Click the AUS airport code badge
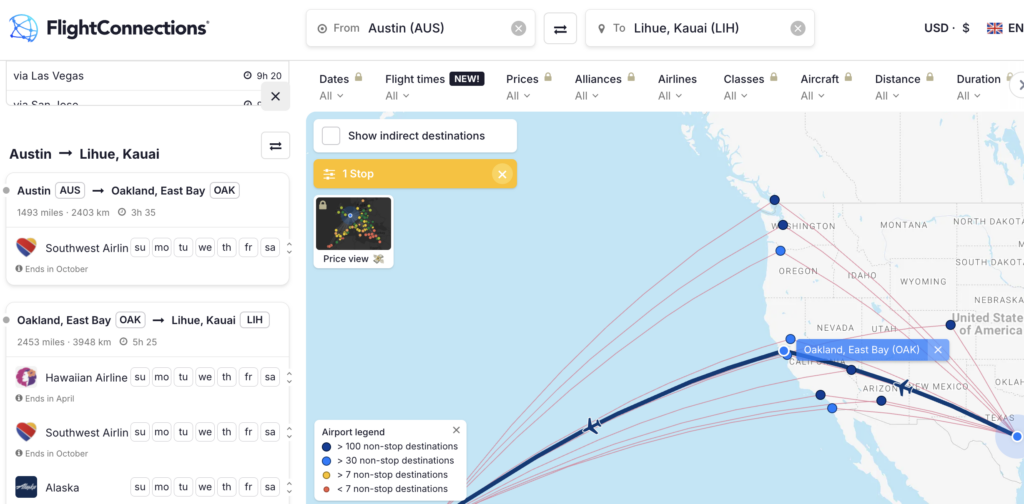1024x504 pixels. click(70, 191)
